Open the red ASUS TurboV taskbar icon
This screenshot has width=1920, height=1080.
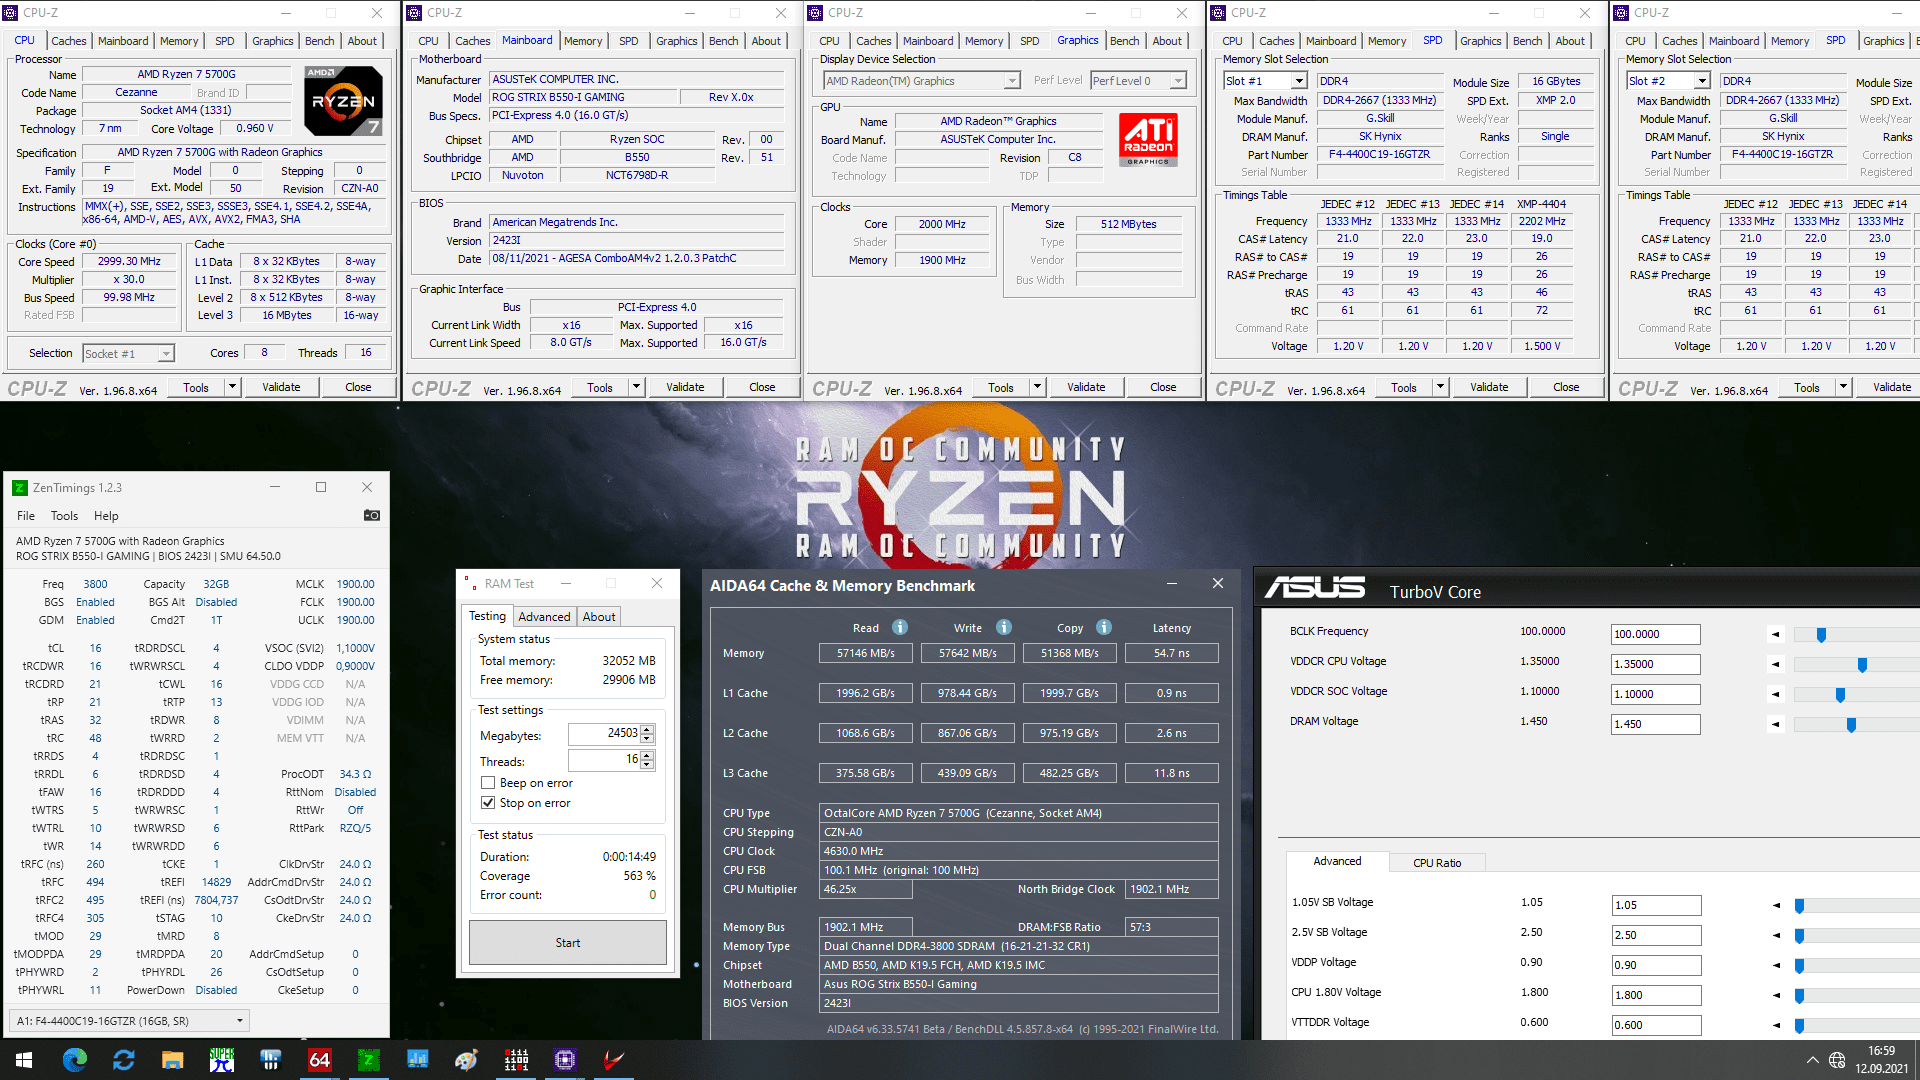(614, 1060)
